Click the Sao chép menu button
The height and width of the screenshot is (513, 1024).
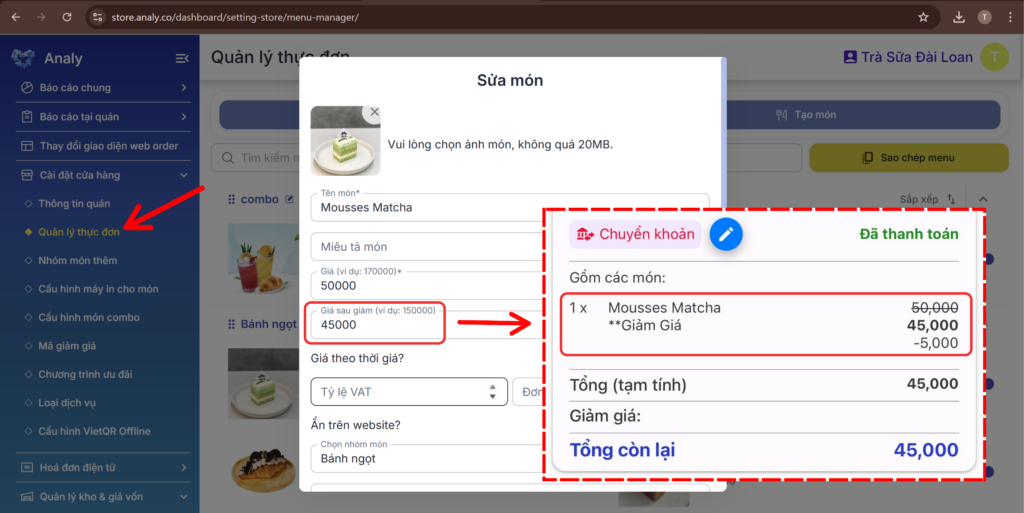tap(908, 158)
